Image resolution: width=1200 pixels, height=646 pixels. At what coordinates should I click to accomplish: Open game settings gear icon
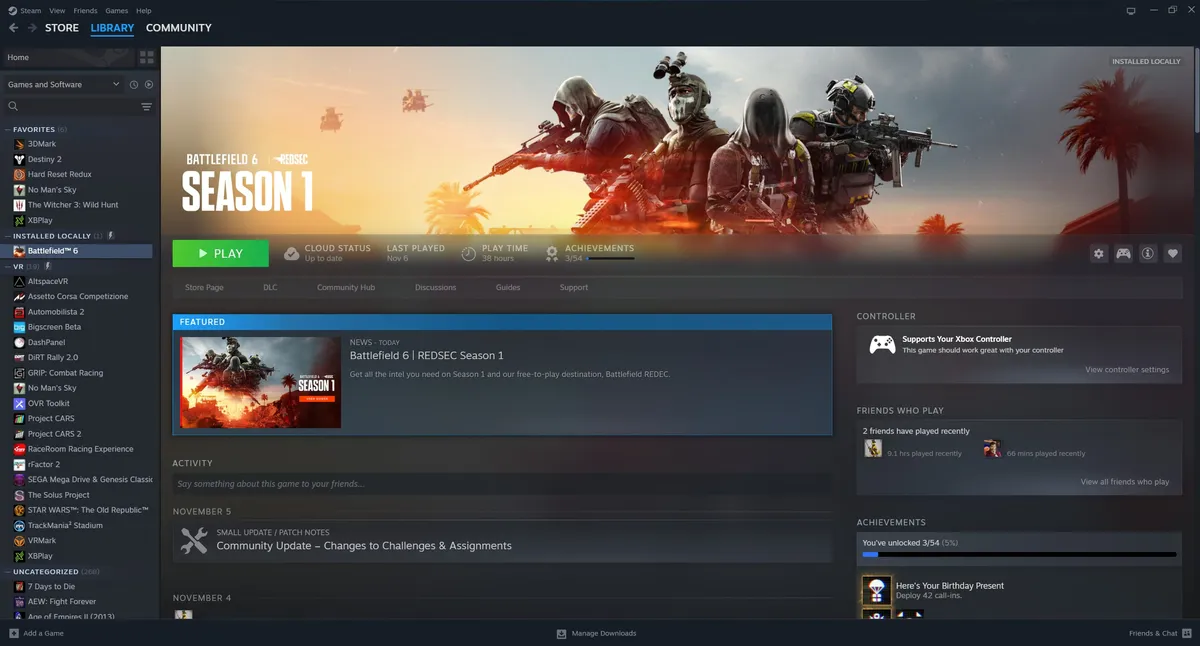1098,254
